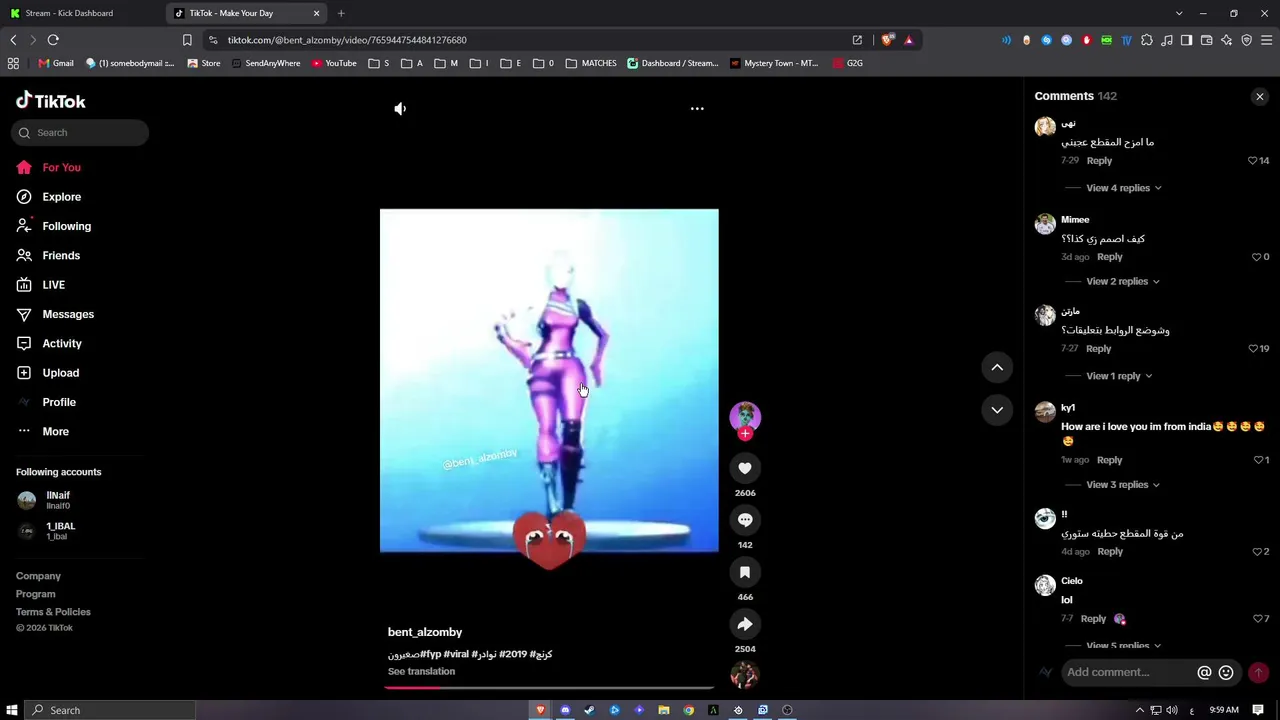Expand View 3 replies under ky1
This screenshot has width=1280, height=720.
click(1123, 485)
